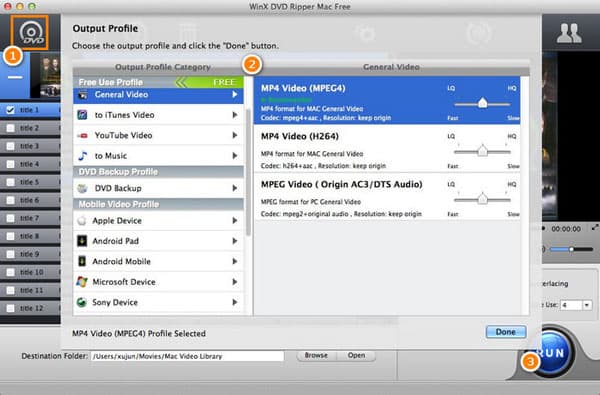Image resolution: width=600 pixels, height=395 pixels.
Task: Check the title 8 checkbox
Action: click(10, 236)
